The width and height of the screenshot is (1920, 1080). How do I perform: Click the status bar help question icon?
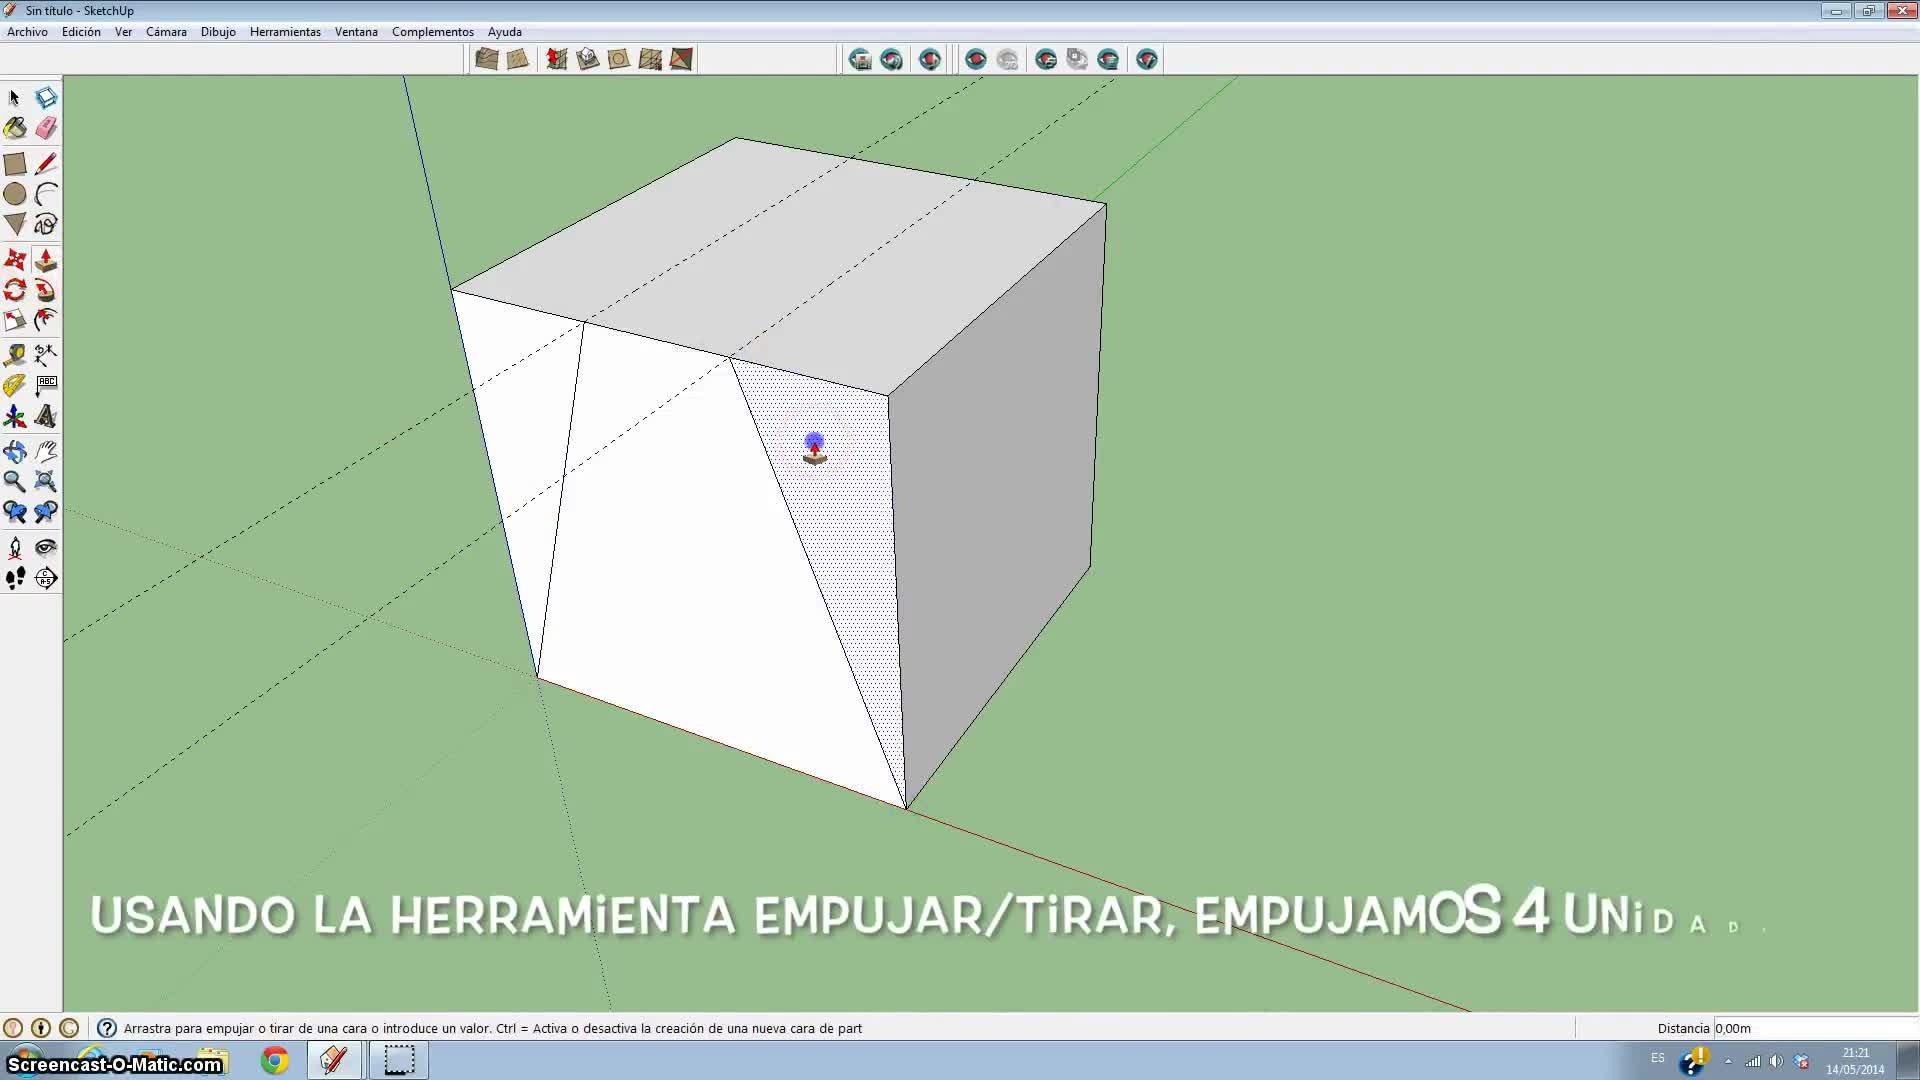(x=107, y=1028)
